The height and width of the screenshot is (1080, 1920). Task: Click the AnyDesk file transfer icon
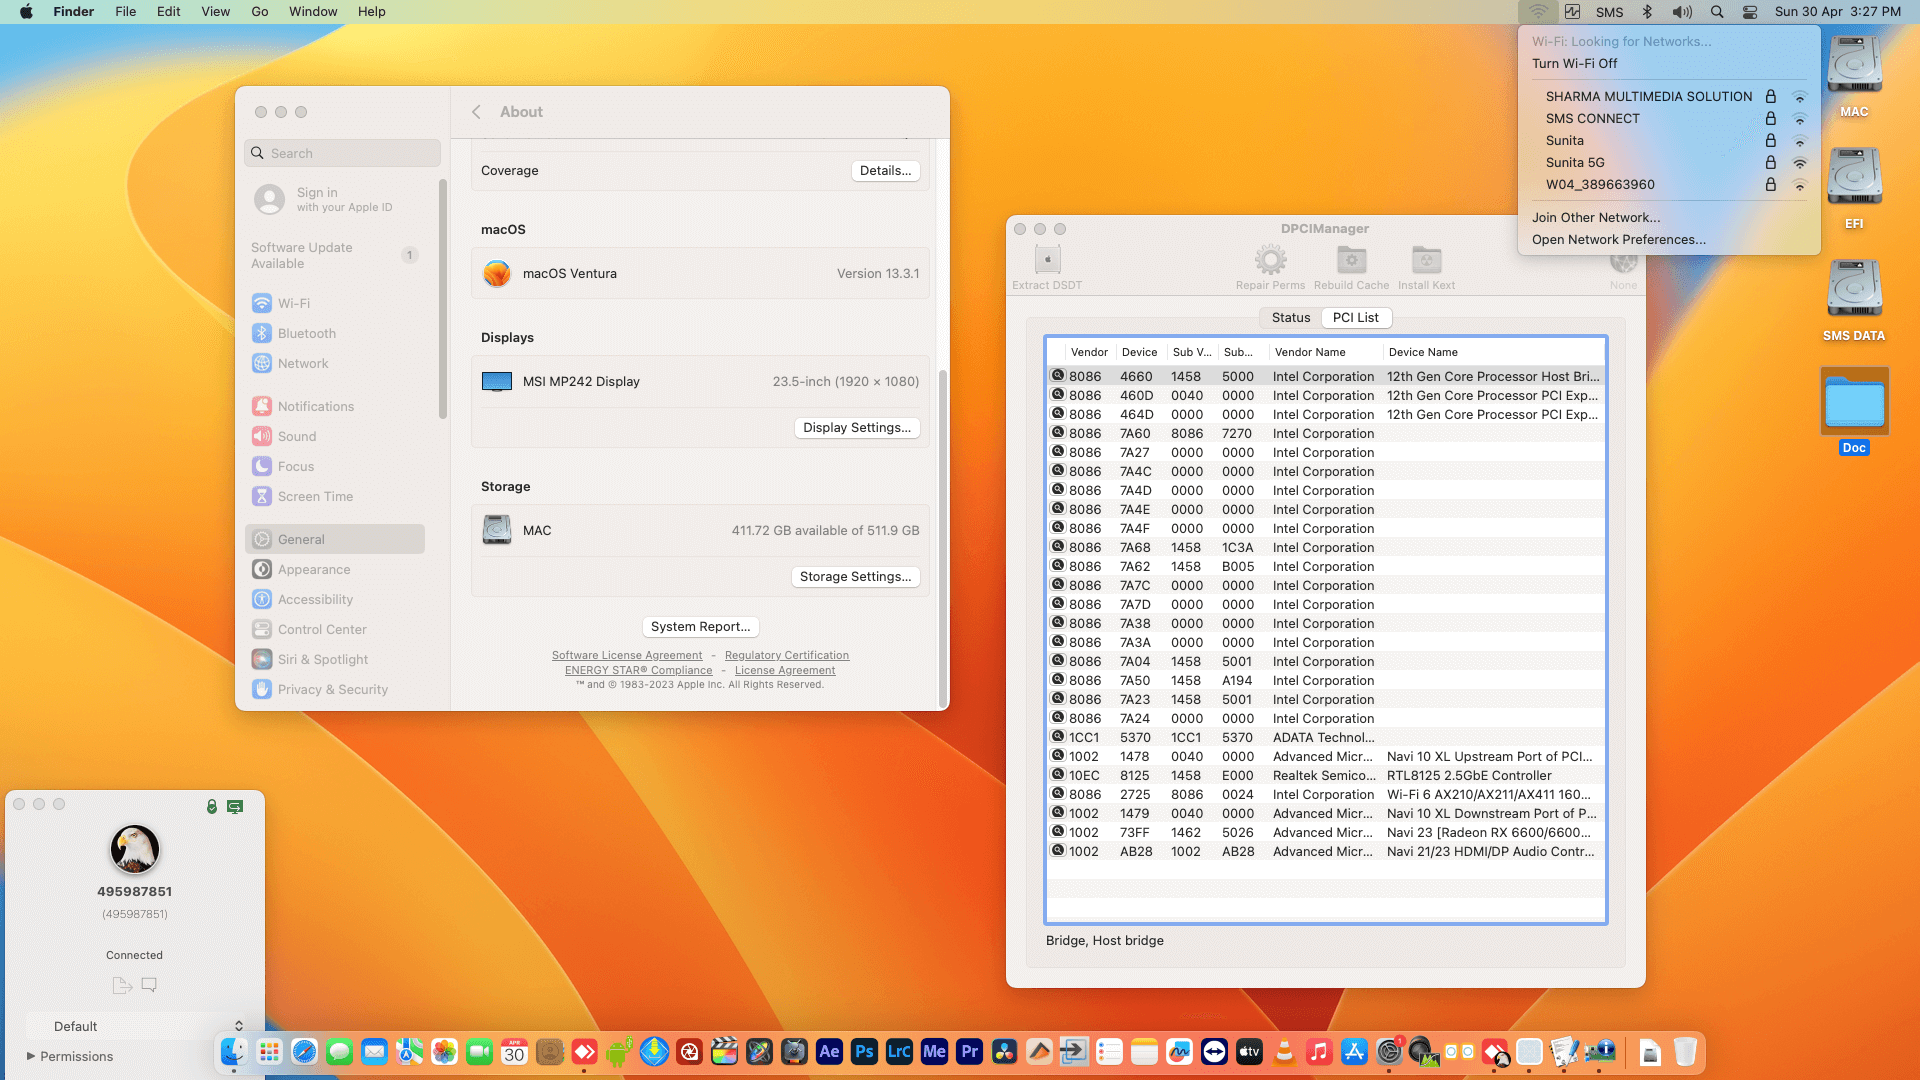pyautogui.click(x=122, y=985)
